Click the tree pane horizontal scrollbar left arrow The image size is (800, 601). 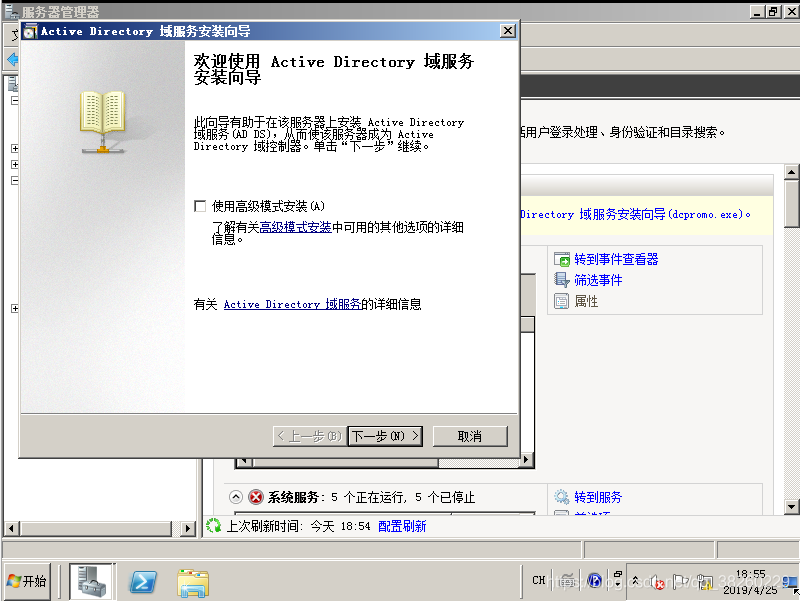[x=11, y=529]
